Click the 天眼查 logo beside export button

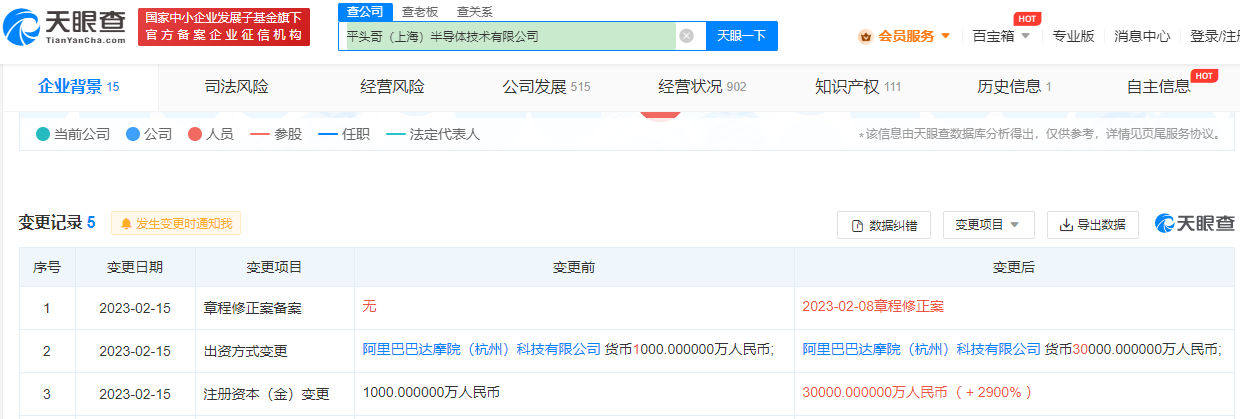point(1194,224)
